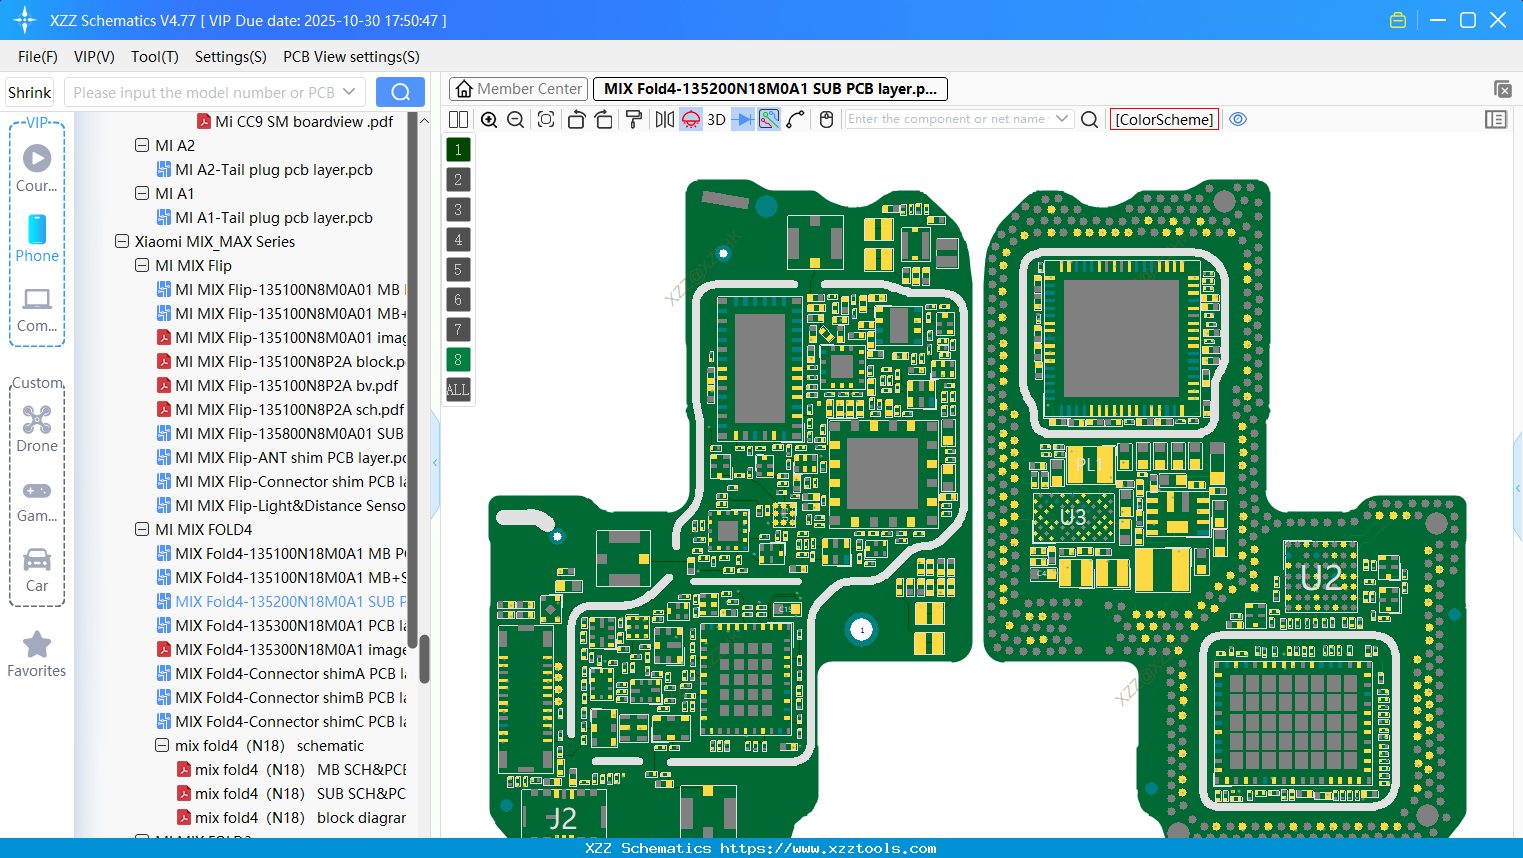Activate the mirror flip view icon
Viewport: 1523px width, 858px height.
click(663, 119)
